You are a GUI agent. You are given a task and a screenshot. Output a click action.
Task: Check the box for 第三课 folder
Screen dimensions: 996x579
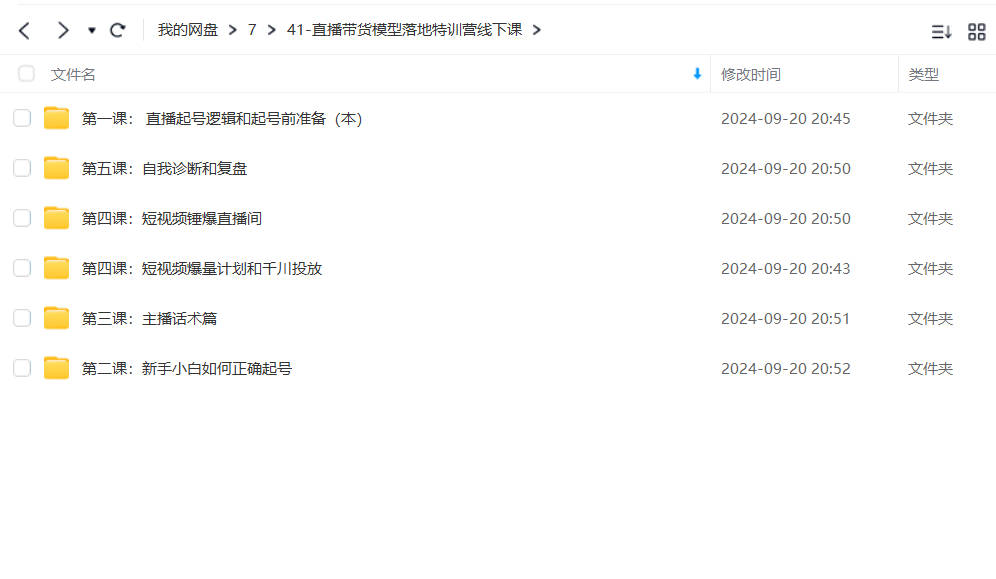[x=22, y=318]
